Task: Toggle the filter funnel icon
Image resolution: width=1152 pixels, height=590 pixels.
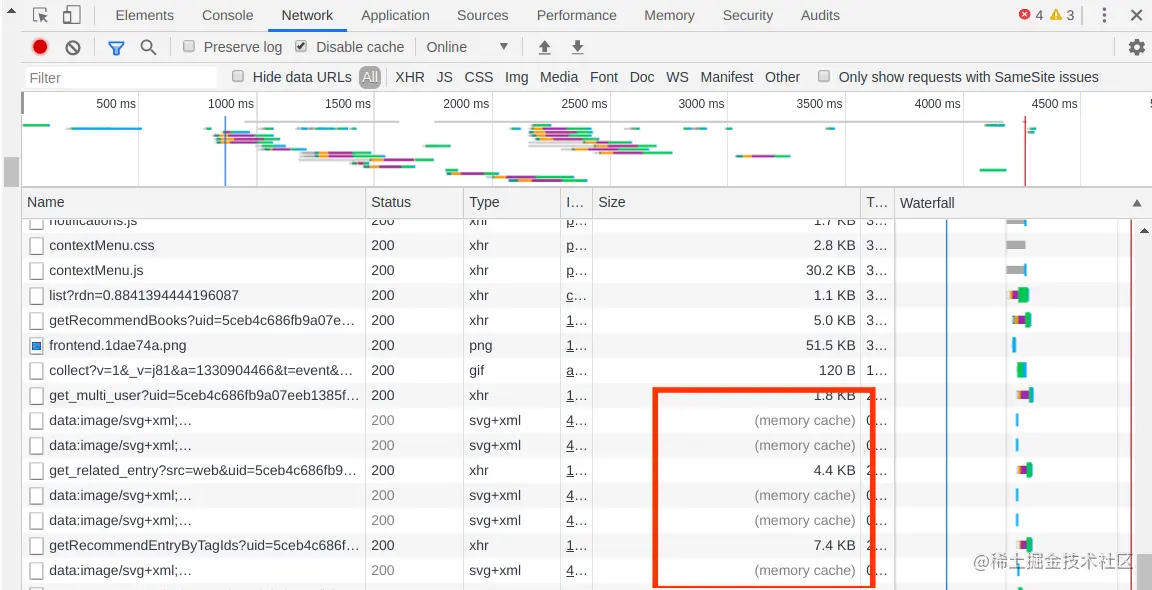Action: (x=116, y=48)
